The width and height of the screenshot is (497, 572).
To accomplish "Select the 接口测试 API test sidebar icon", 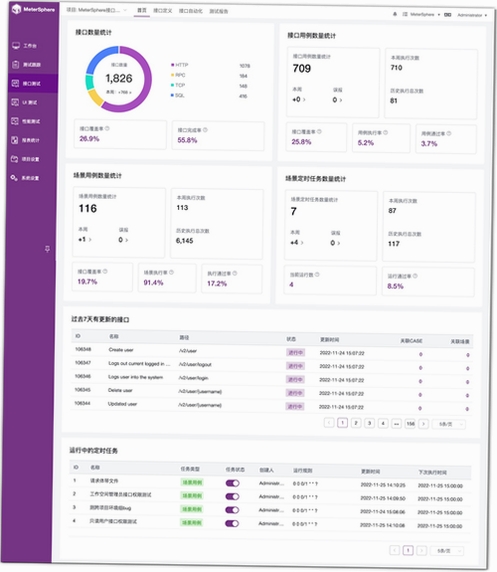I will (15, 84).
